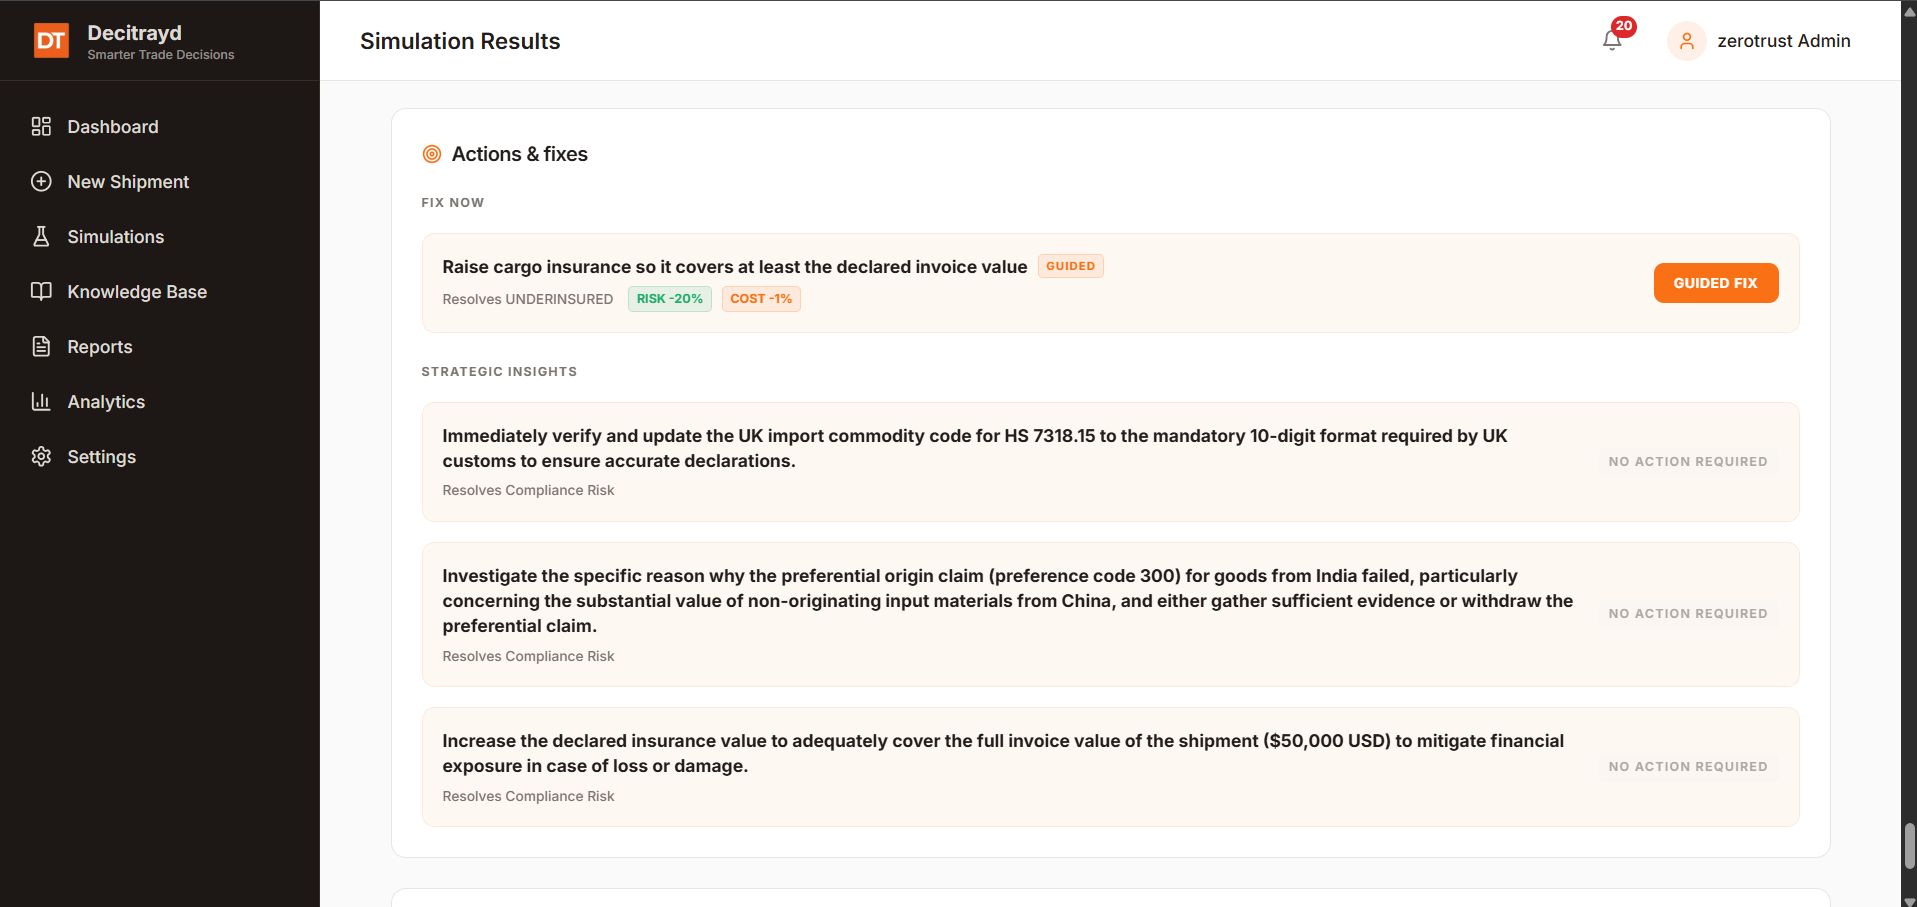Click the GUIDED tag badge
Image resolution: width=1917 pixels, height=907 pixels.
tap(1070, 266)
